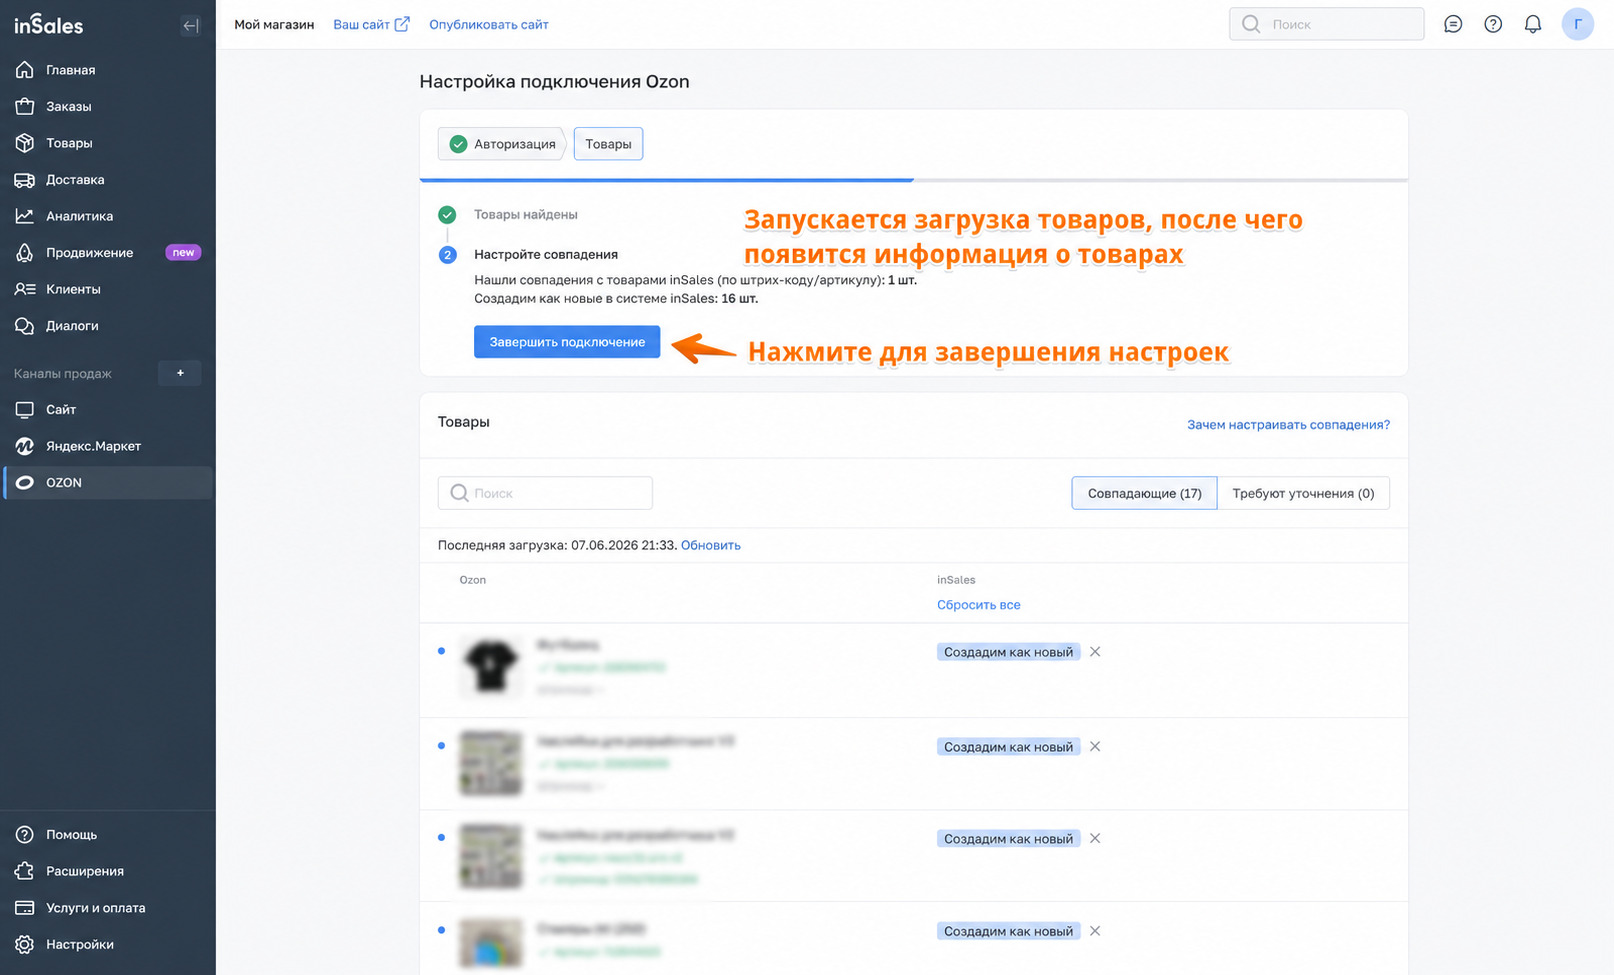1614x975 pixels.
Task: Click Создадим как новый on second row
Action: pyautogui.click(x=1008, y=747)
